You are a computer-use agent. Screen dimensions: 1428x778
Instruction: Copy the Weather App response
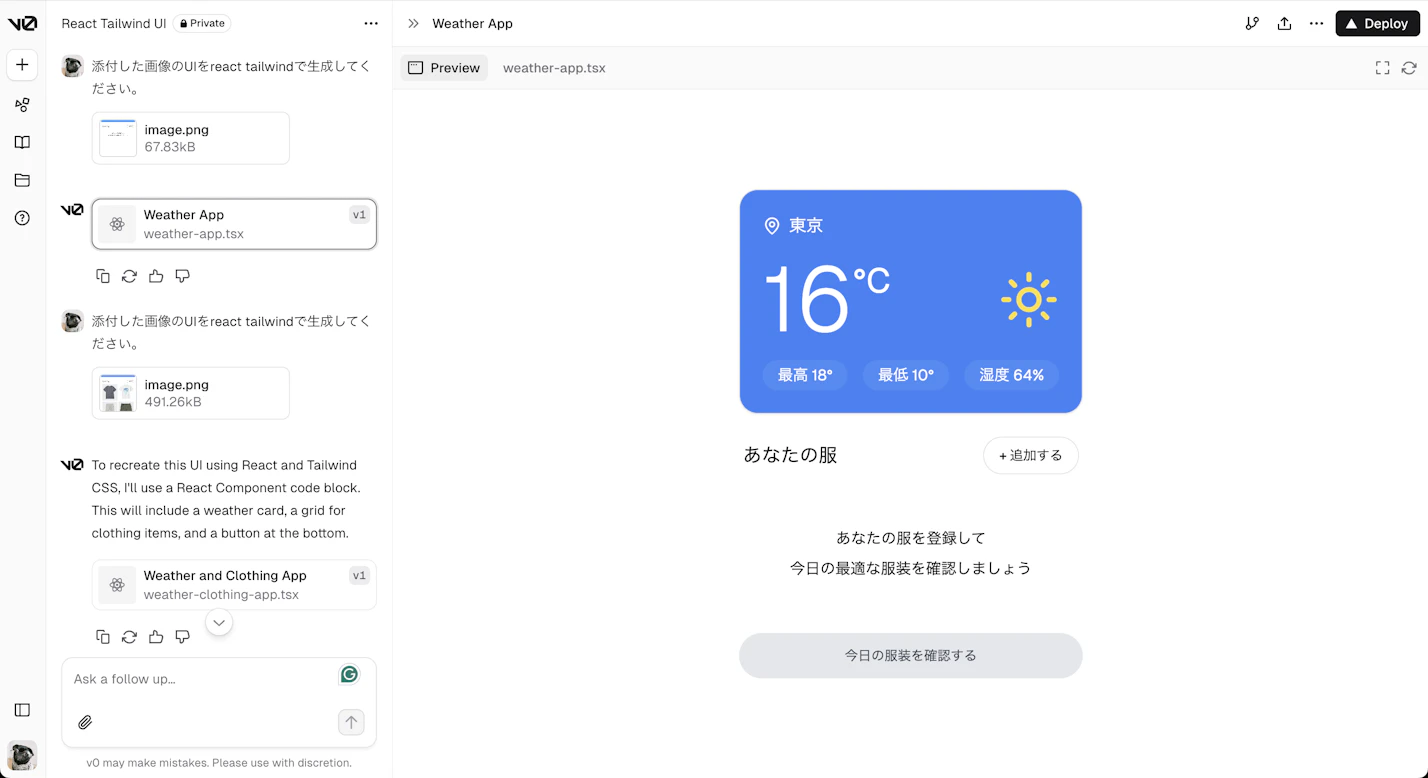point(103,276)
